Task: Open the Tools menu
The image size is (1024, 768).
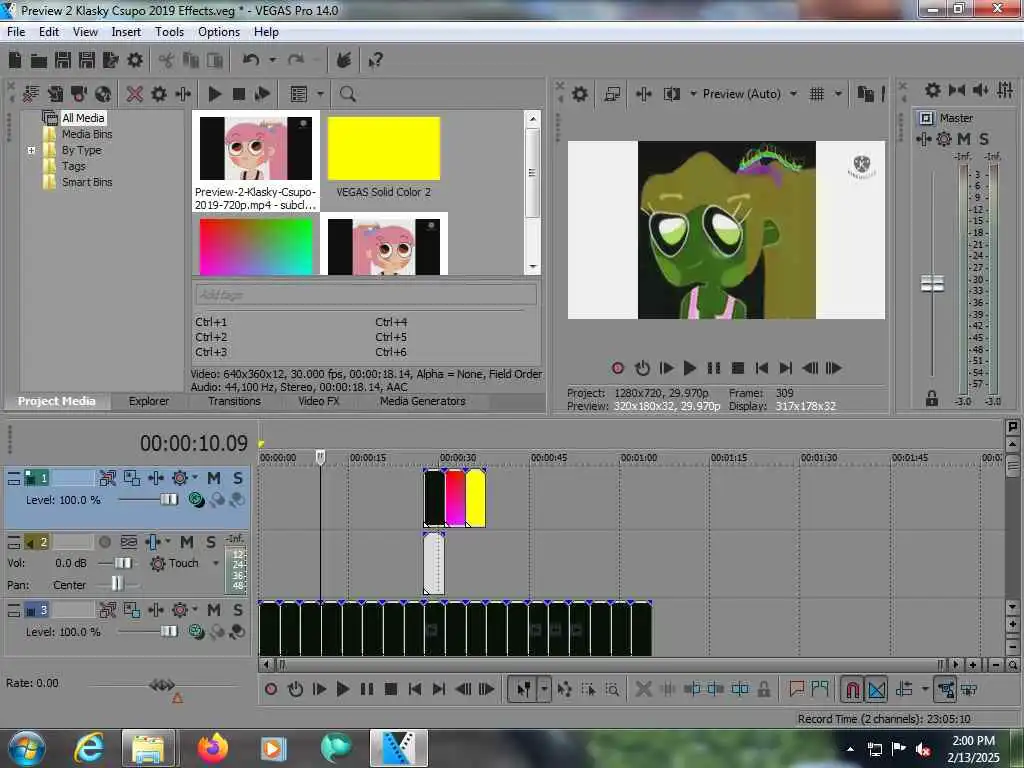Action: pos(169,31)
